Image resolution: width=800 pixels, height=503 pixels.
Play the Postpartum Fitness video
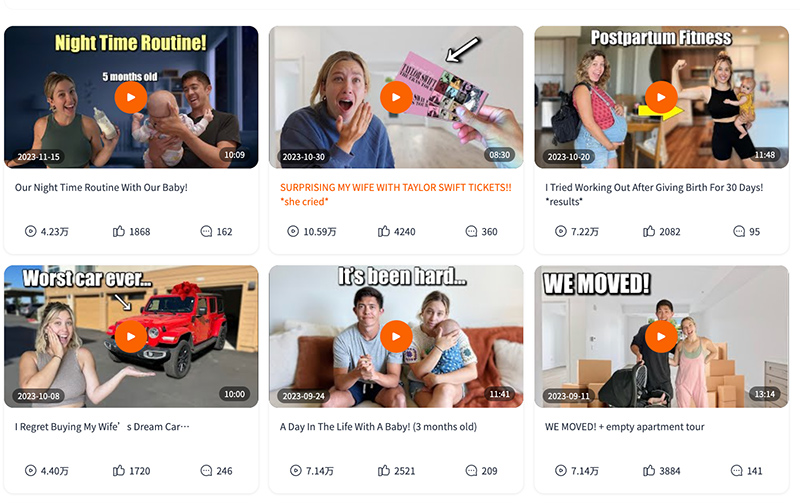pos(661,97)
